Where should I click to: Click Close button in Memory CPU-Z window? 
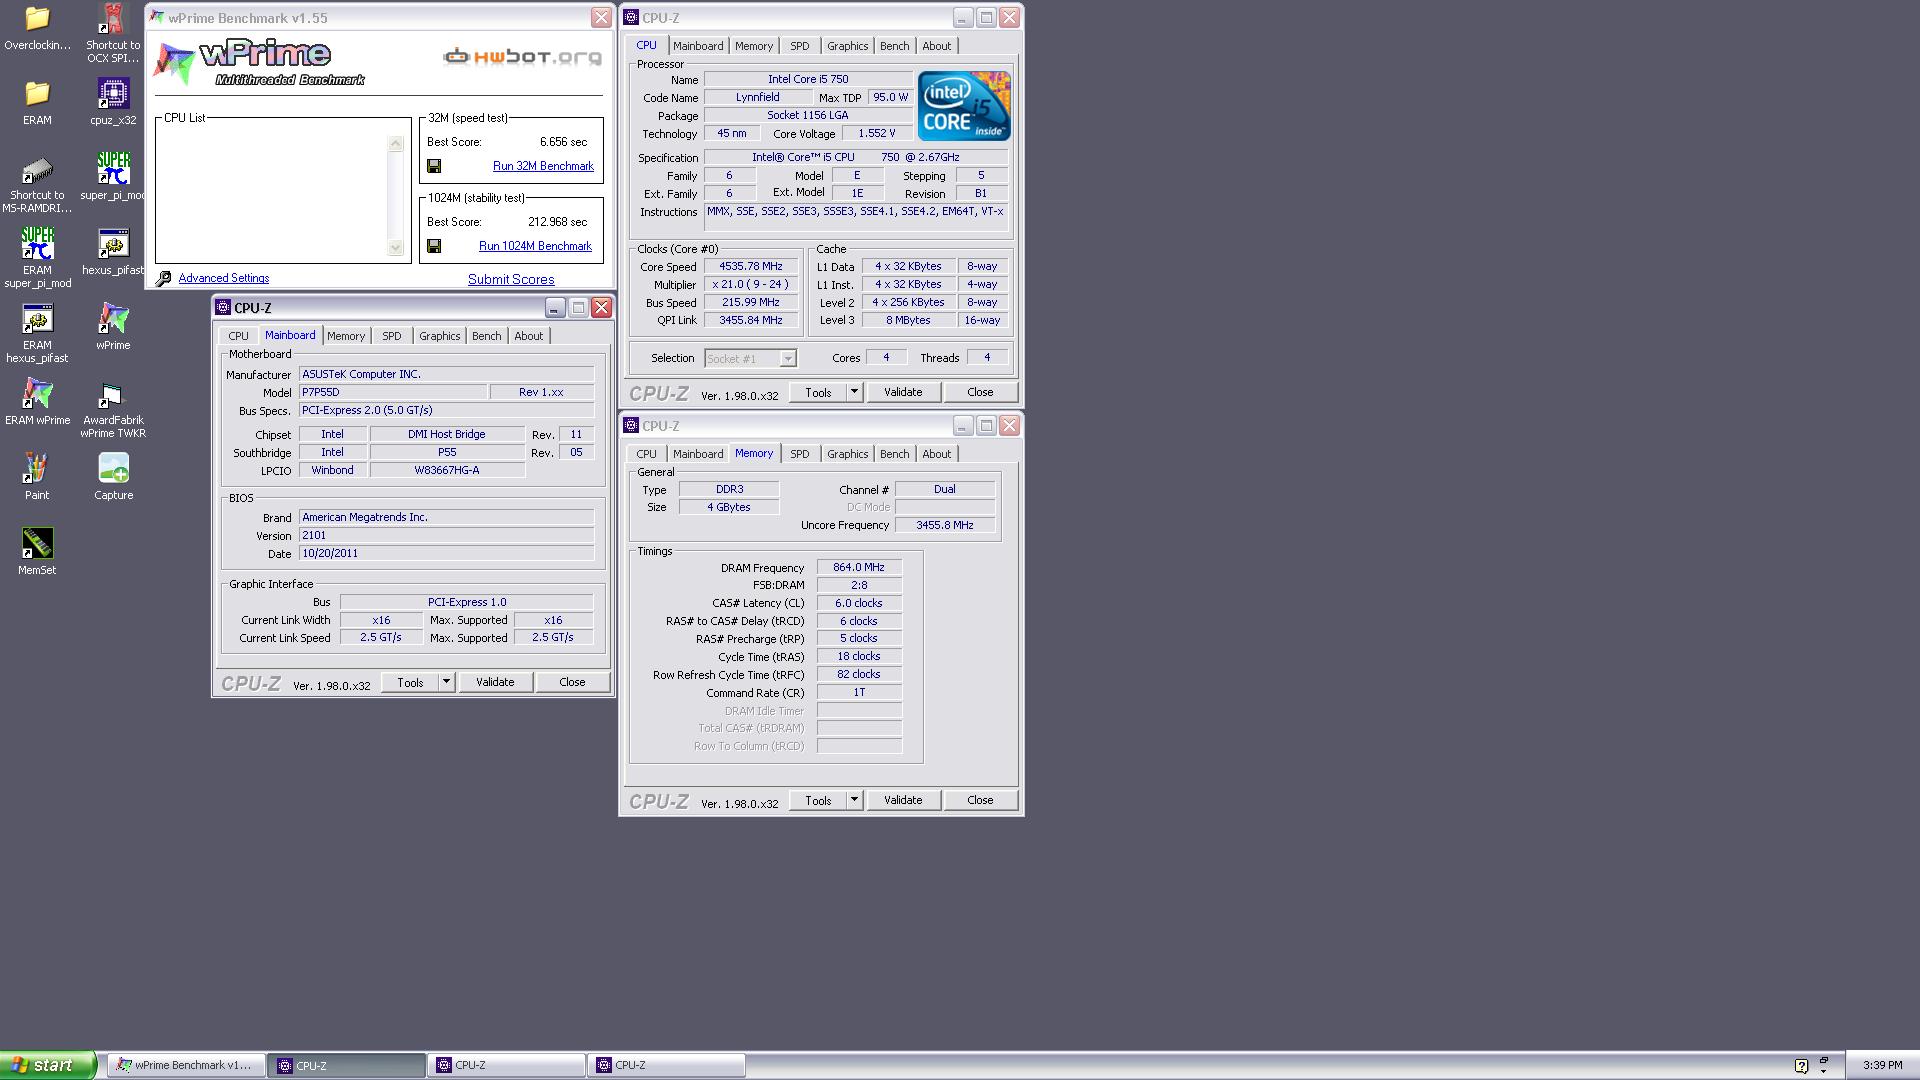(x=980, y=800)
